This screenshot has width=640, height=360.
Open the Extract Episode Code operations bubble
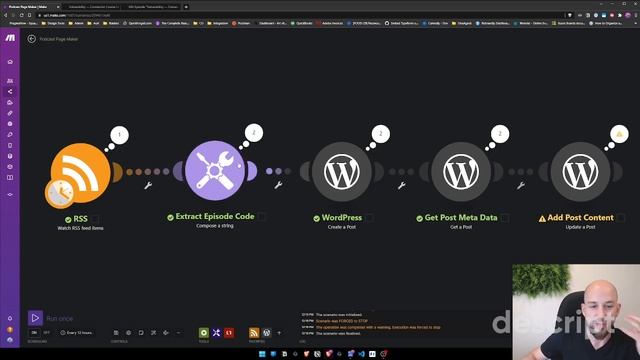click(254, 133)
